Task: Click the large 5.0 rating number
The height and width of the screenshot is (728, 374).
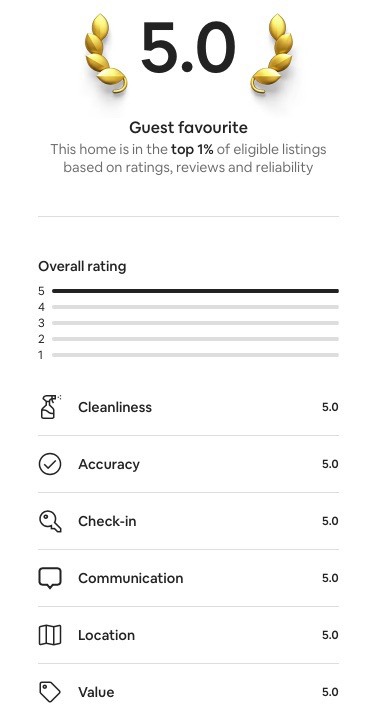Action: coord(188,48)
